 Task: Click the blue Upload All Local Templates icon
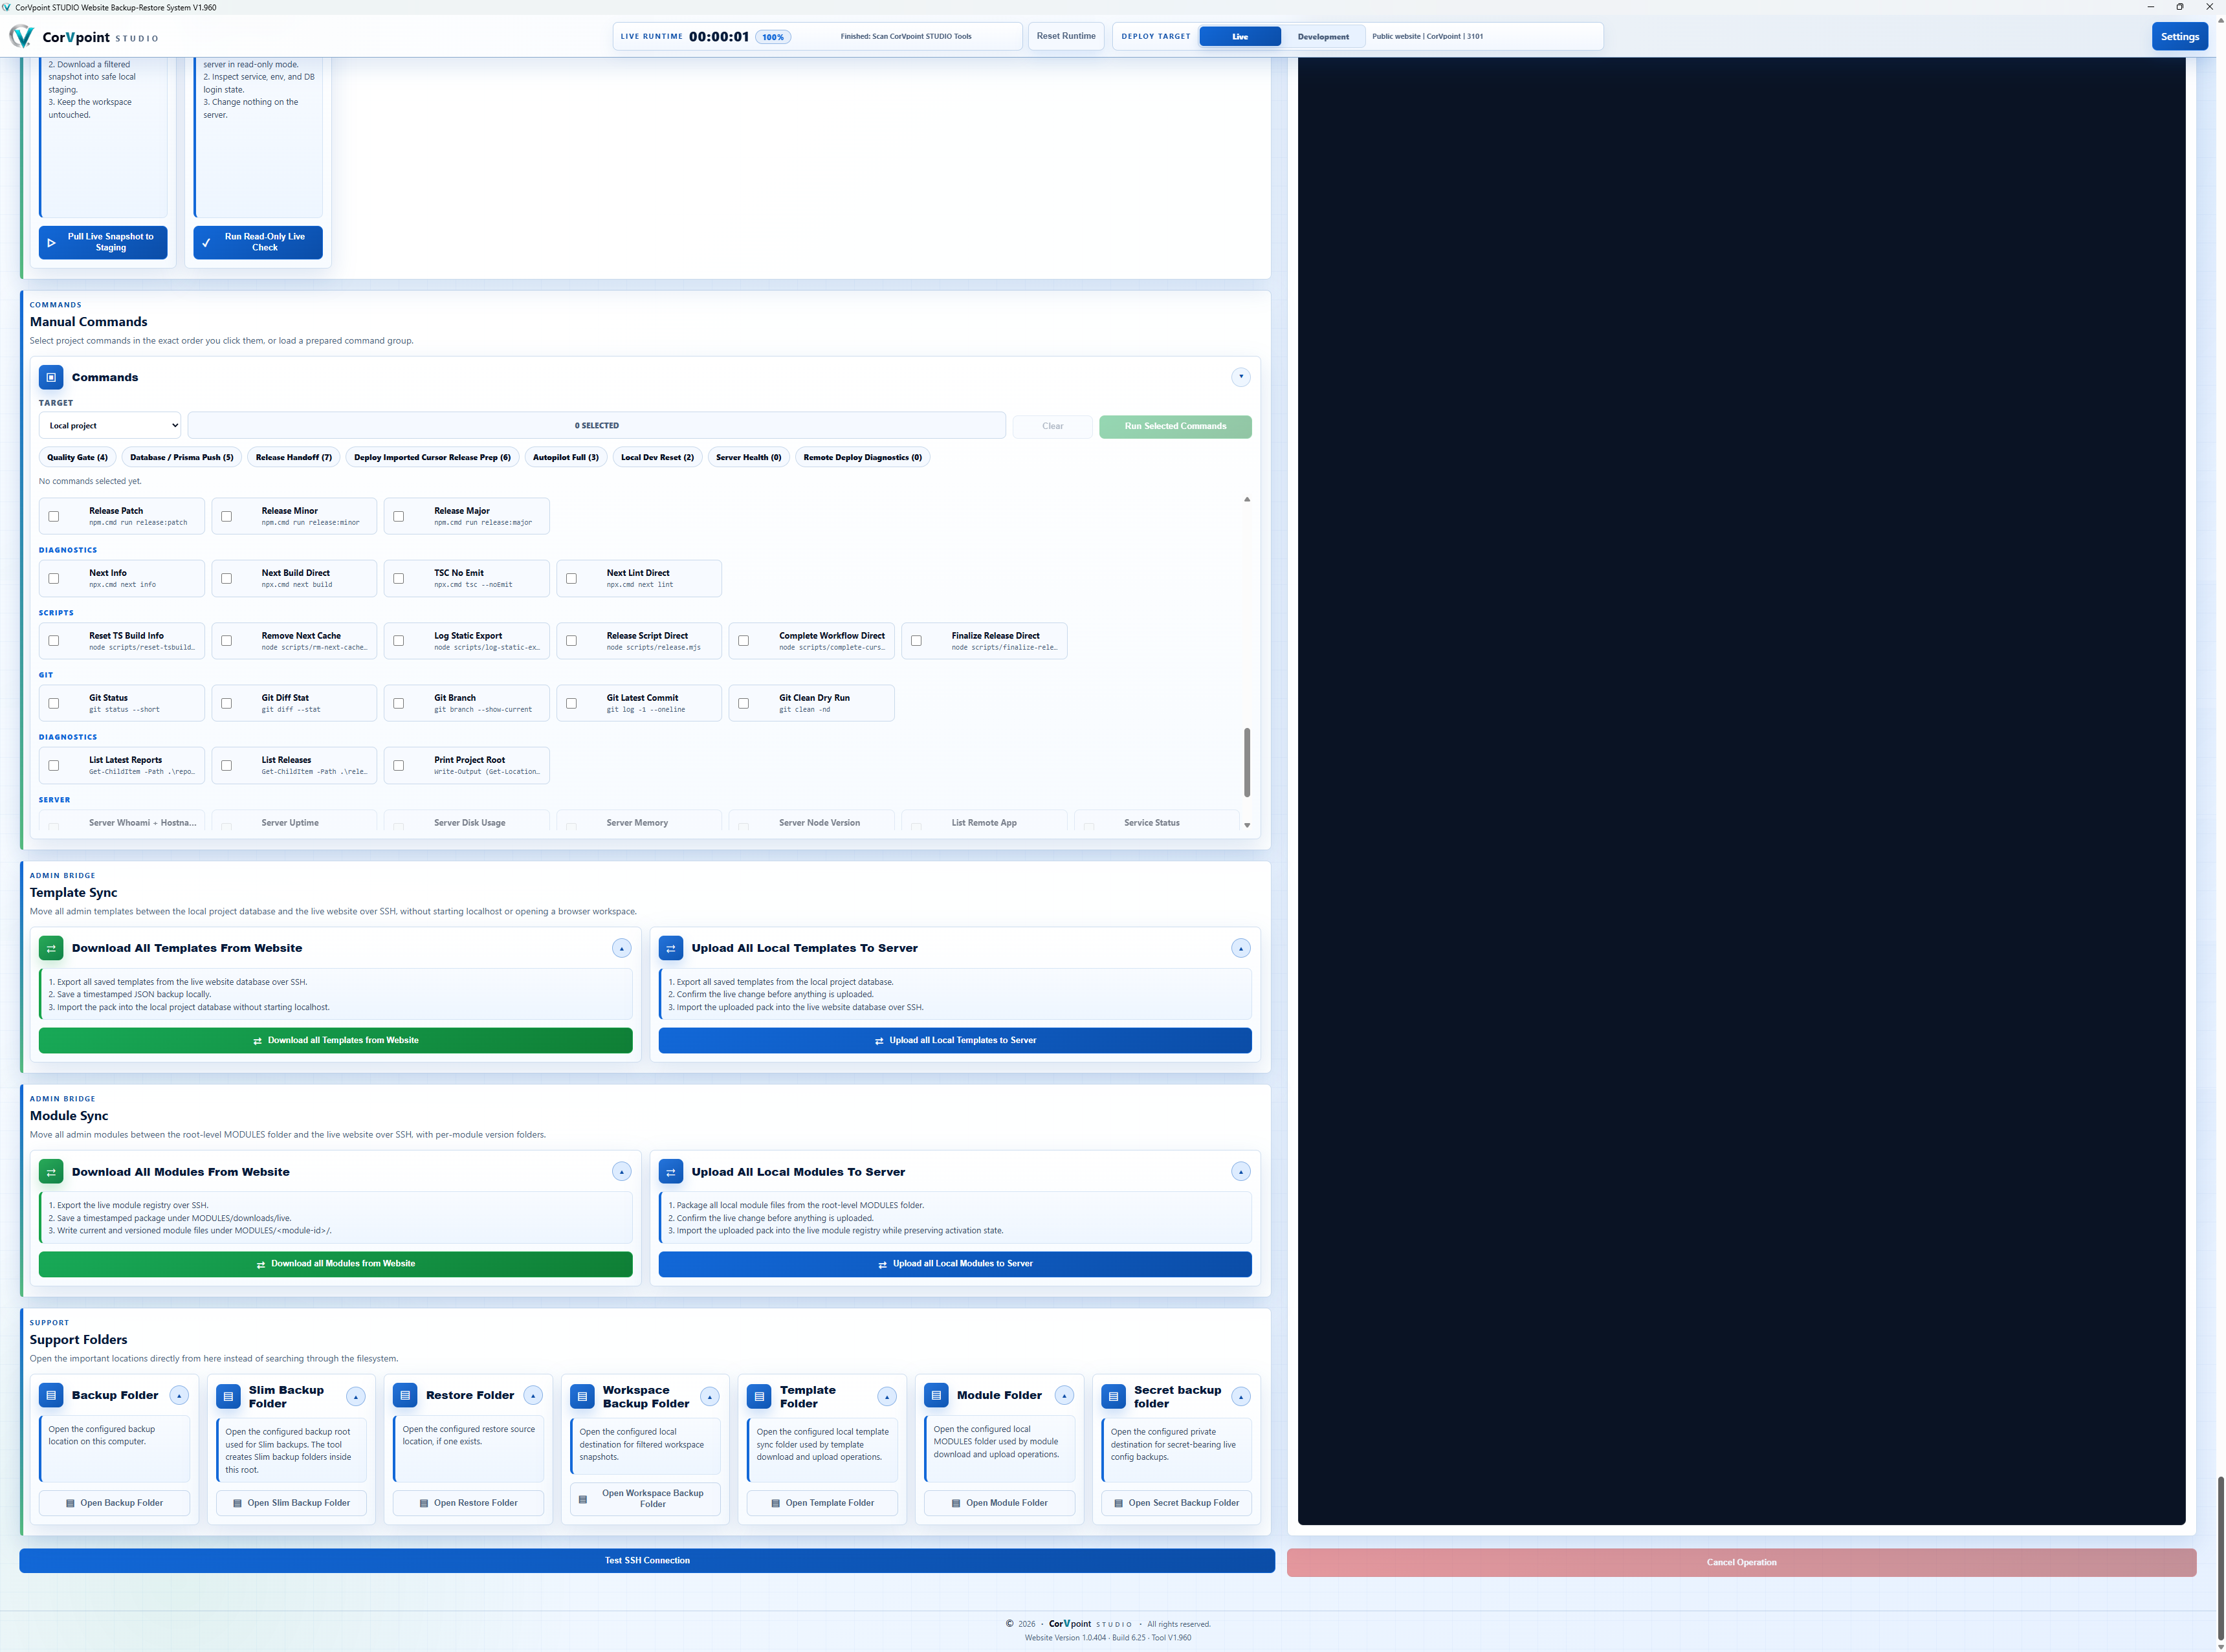click(671, 948)
